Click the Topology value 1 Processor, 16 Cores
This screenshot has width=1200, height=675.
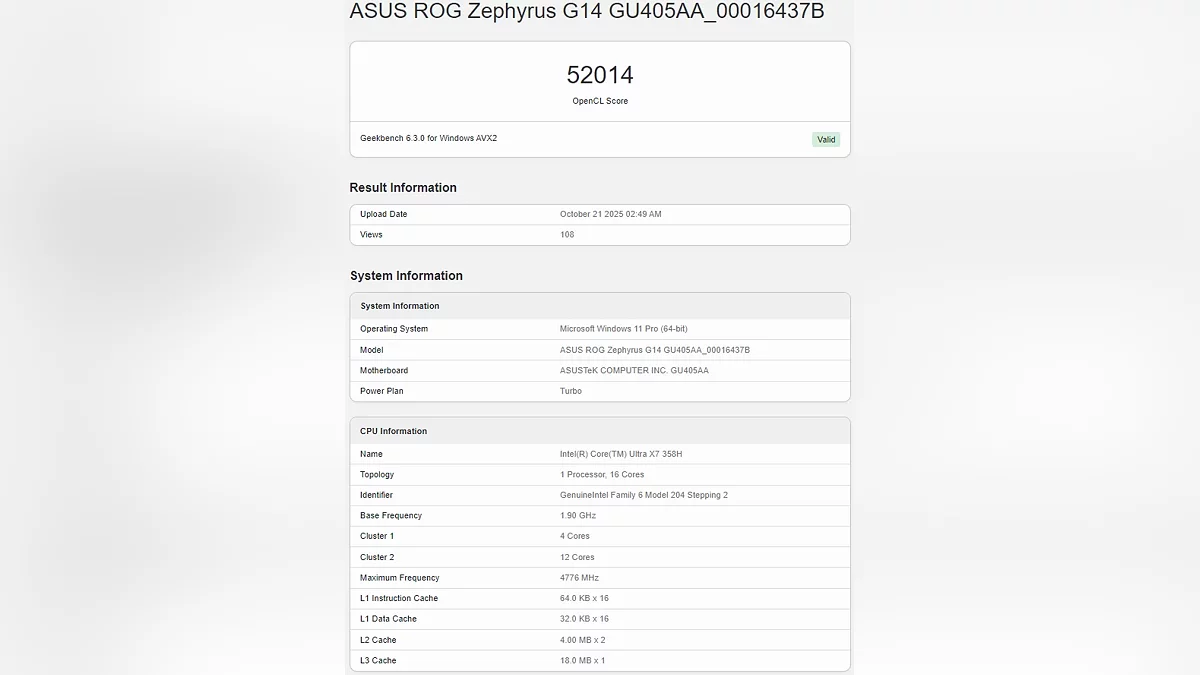click(602, 475)
